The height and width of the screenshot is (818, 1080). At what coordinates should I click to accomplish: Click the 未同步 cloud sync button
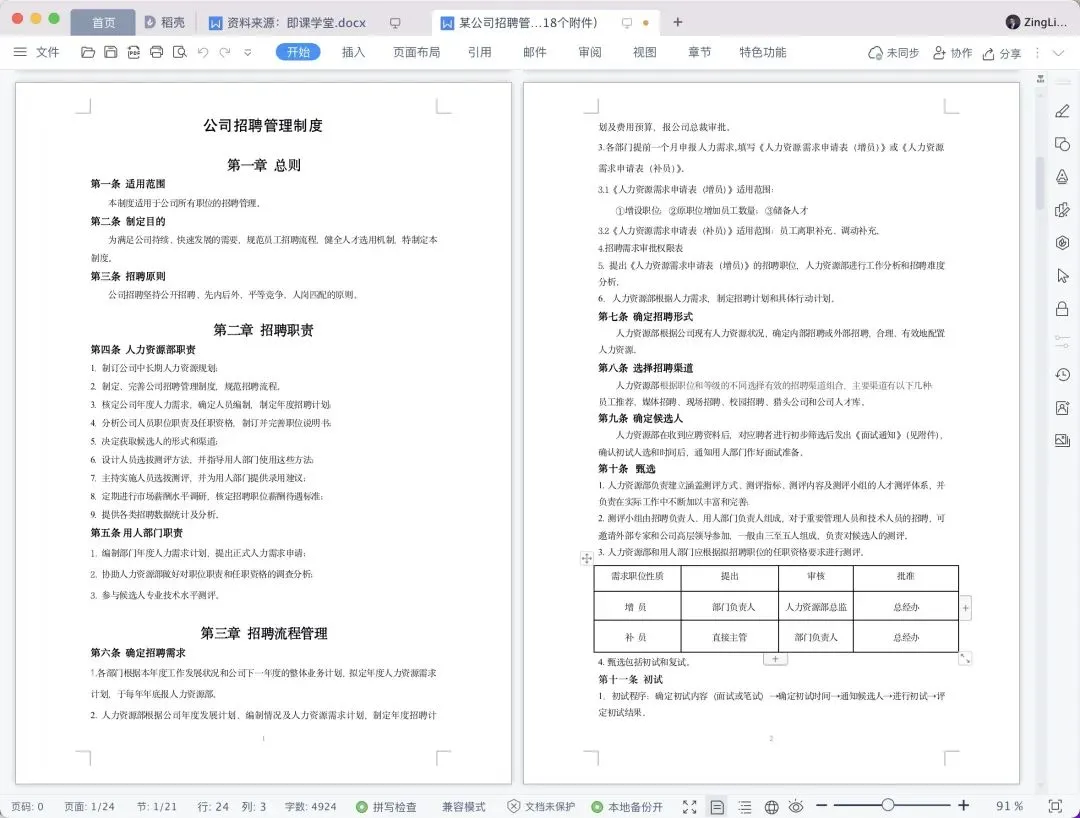pos(893,53)
